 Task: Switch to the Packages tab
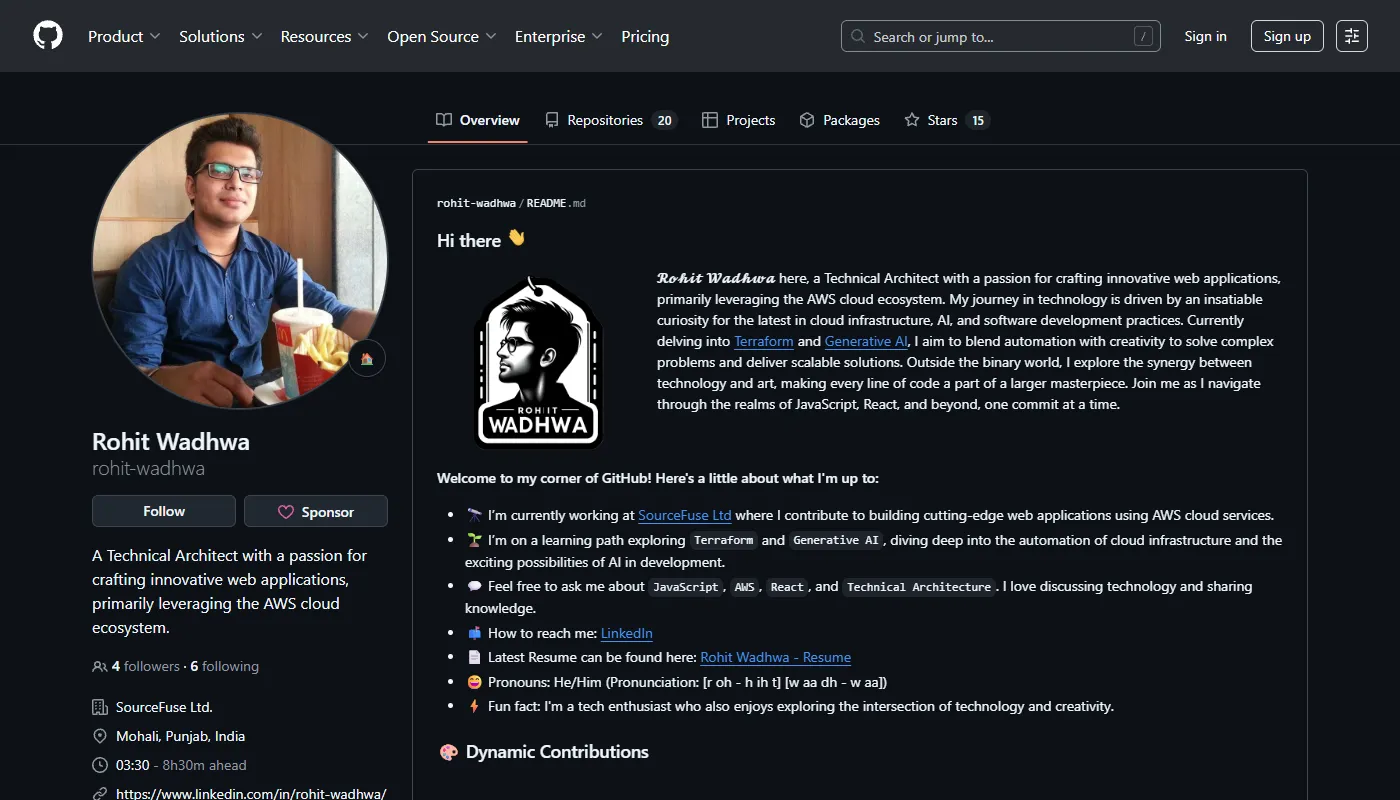pos(840,120)
